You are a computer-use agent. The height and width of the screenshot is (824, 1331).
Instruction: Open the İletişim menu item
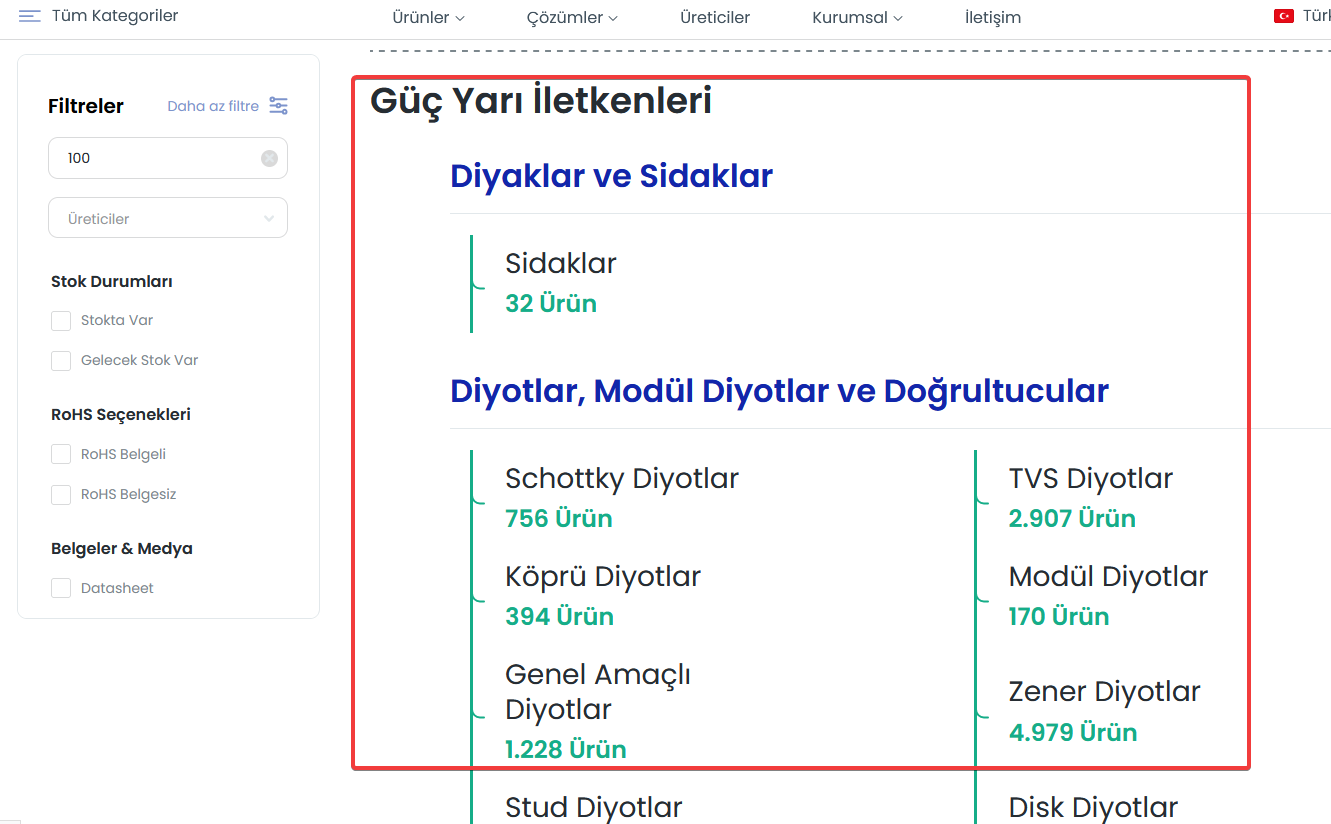click(992, 18)
